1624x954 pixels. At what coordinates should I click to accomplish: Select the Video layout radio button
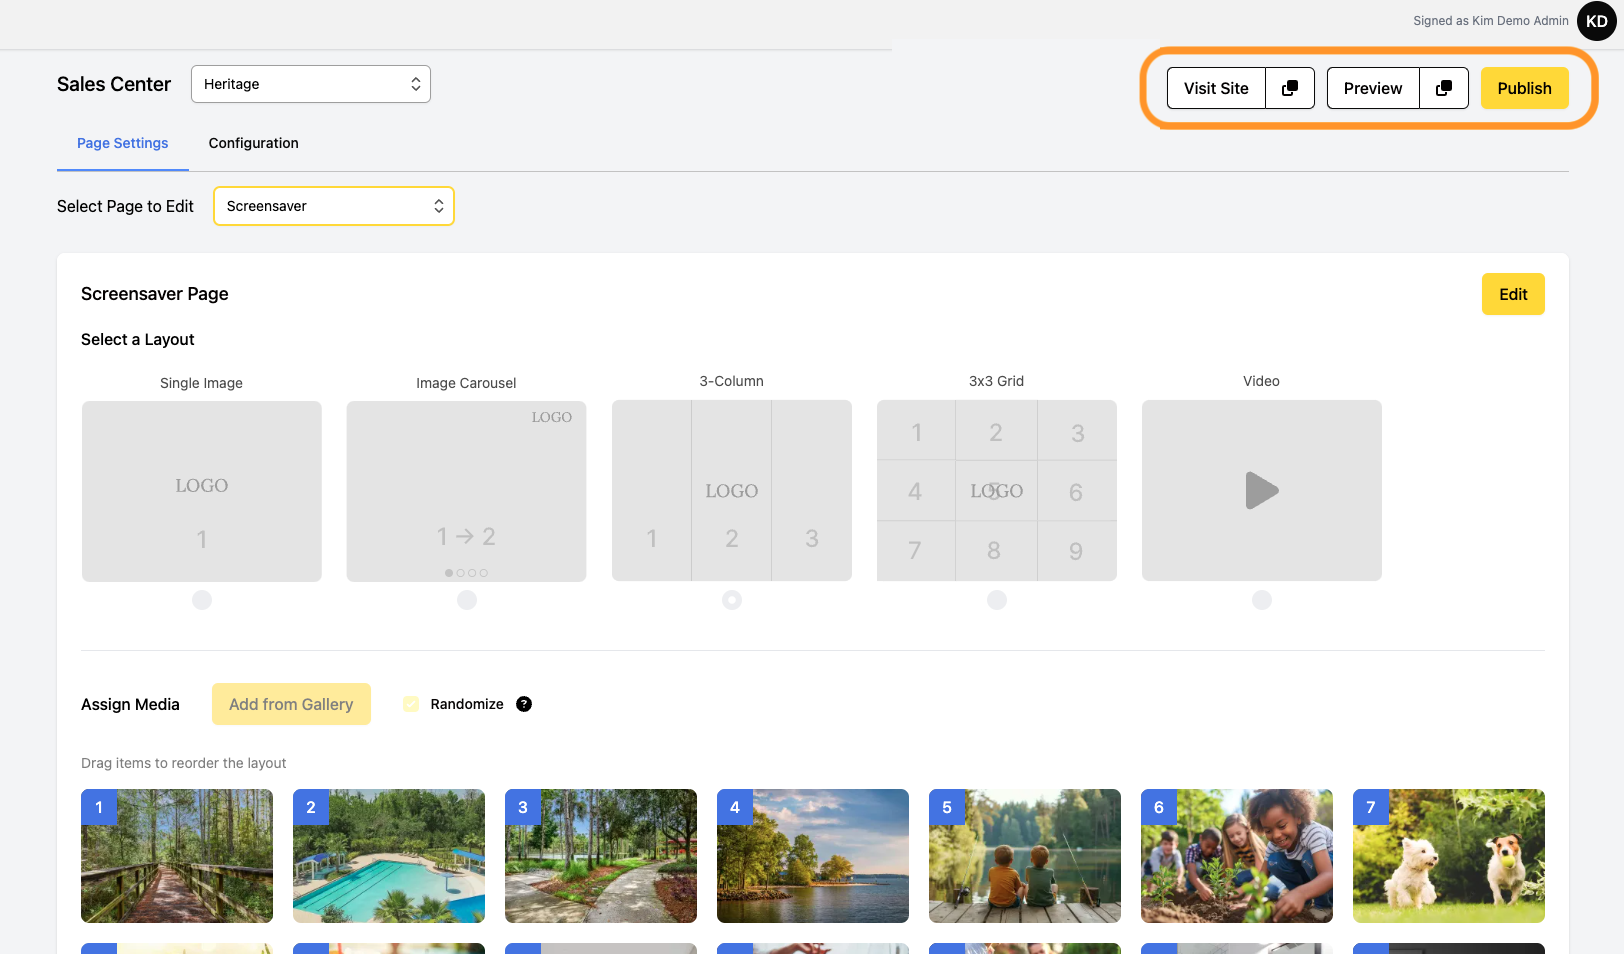pyautogui.click(x=1262, y=600)
